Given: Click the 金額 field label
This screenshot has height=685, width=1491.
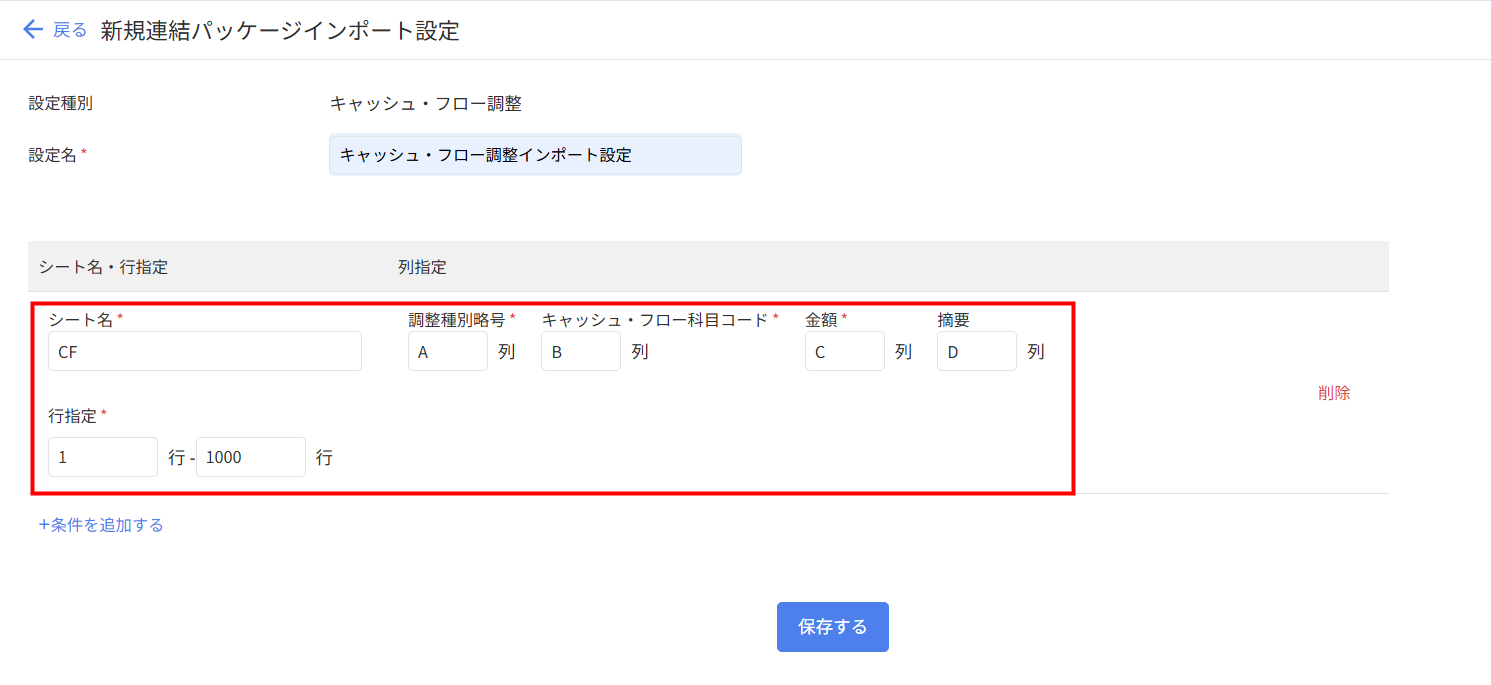Looking at the screenshot, I should 821,320.
